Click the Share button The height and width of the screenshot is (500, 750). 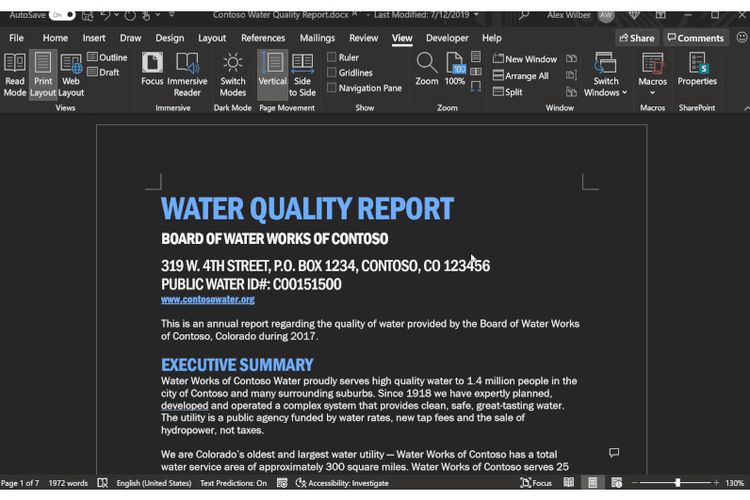point(637,38)
